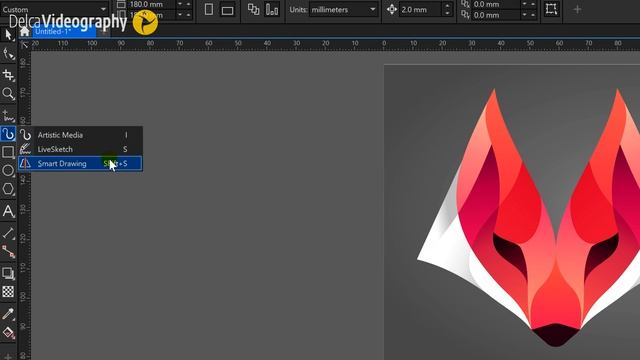Click the page width icon

click(x=121, y=4)
